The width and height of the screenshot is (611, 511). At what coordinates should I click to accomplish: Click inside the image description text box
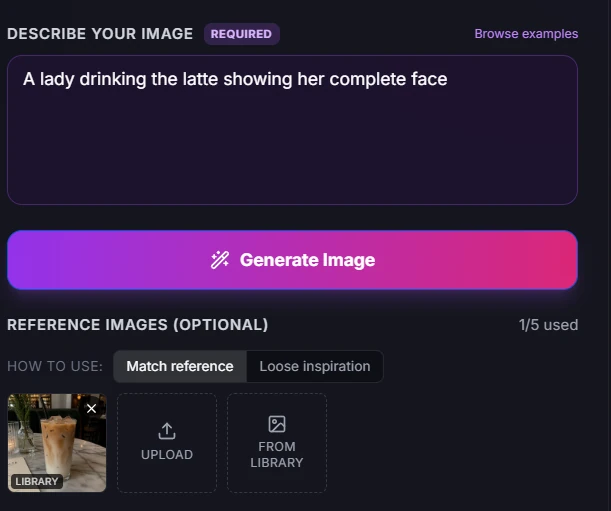292,130
